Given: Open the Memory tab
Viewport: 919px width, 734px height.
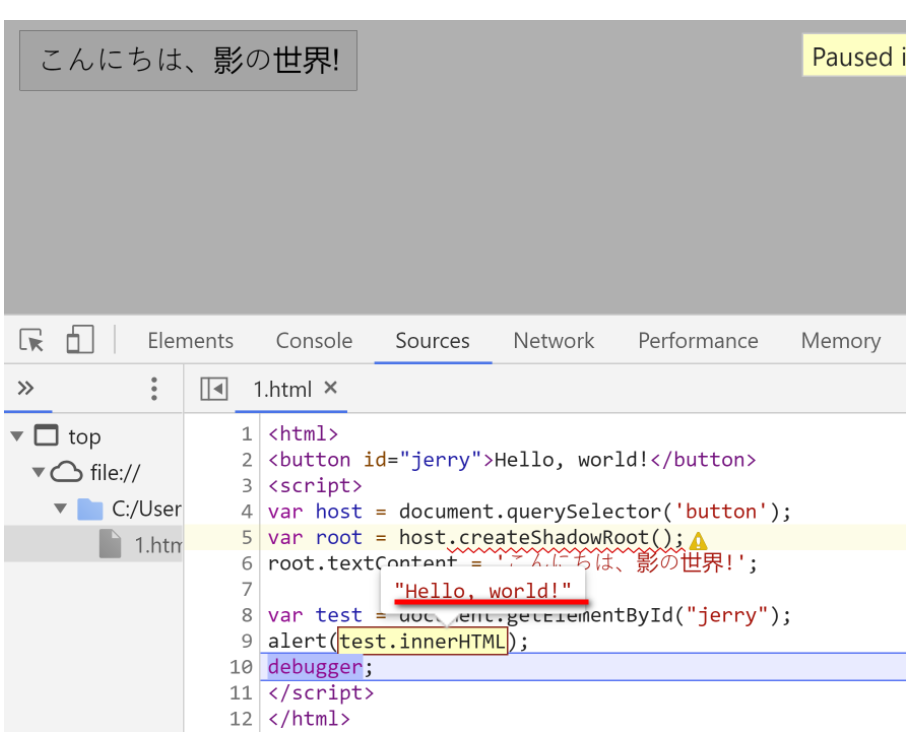Looking at the screenshot, I should (x=841, y=341).
